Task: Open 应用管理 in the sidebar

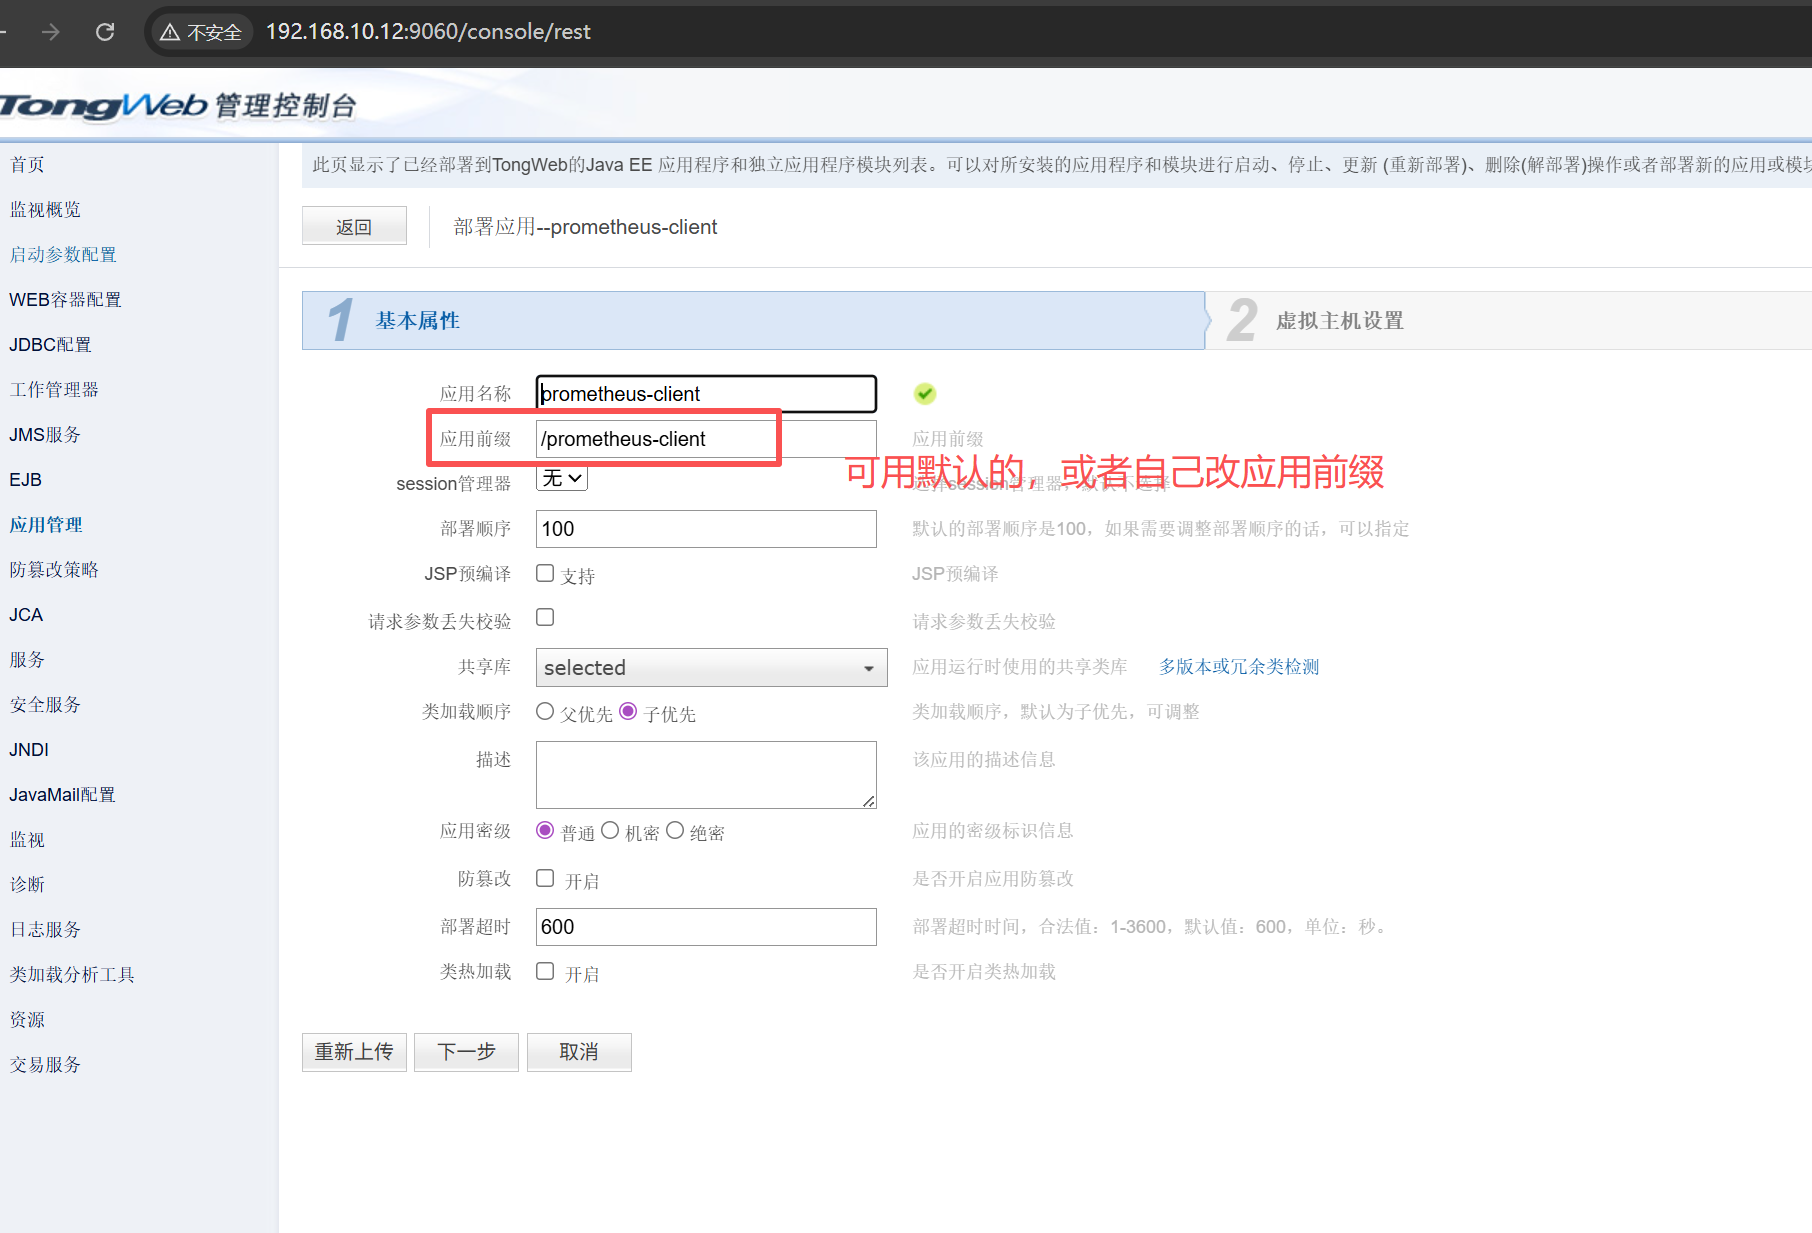Action: (x=46, y=525)
